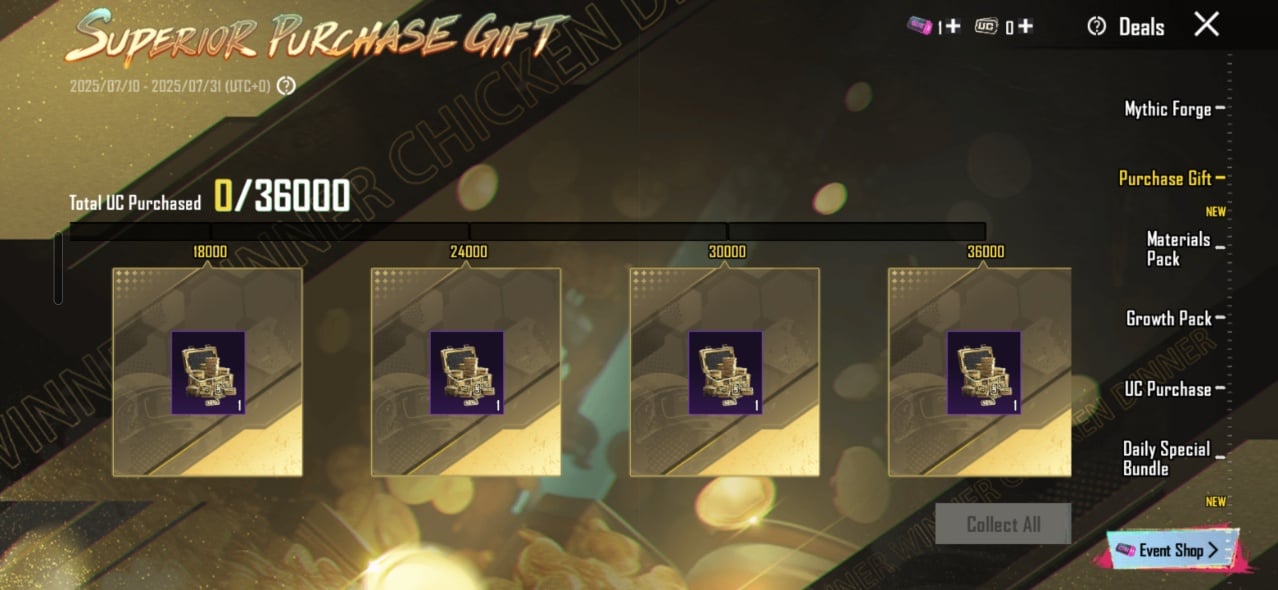Viewport: 1278px width, 590px height.
Task: Click the vertical scroll handle on left edge
Action: click(x=58, y=268)
